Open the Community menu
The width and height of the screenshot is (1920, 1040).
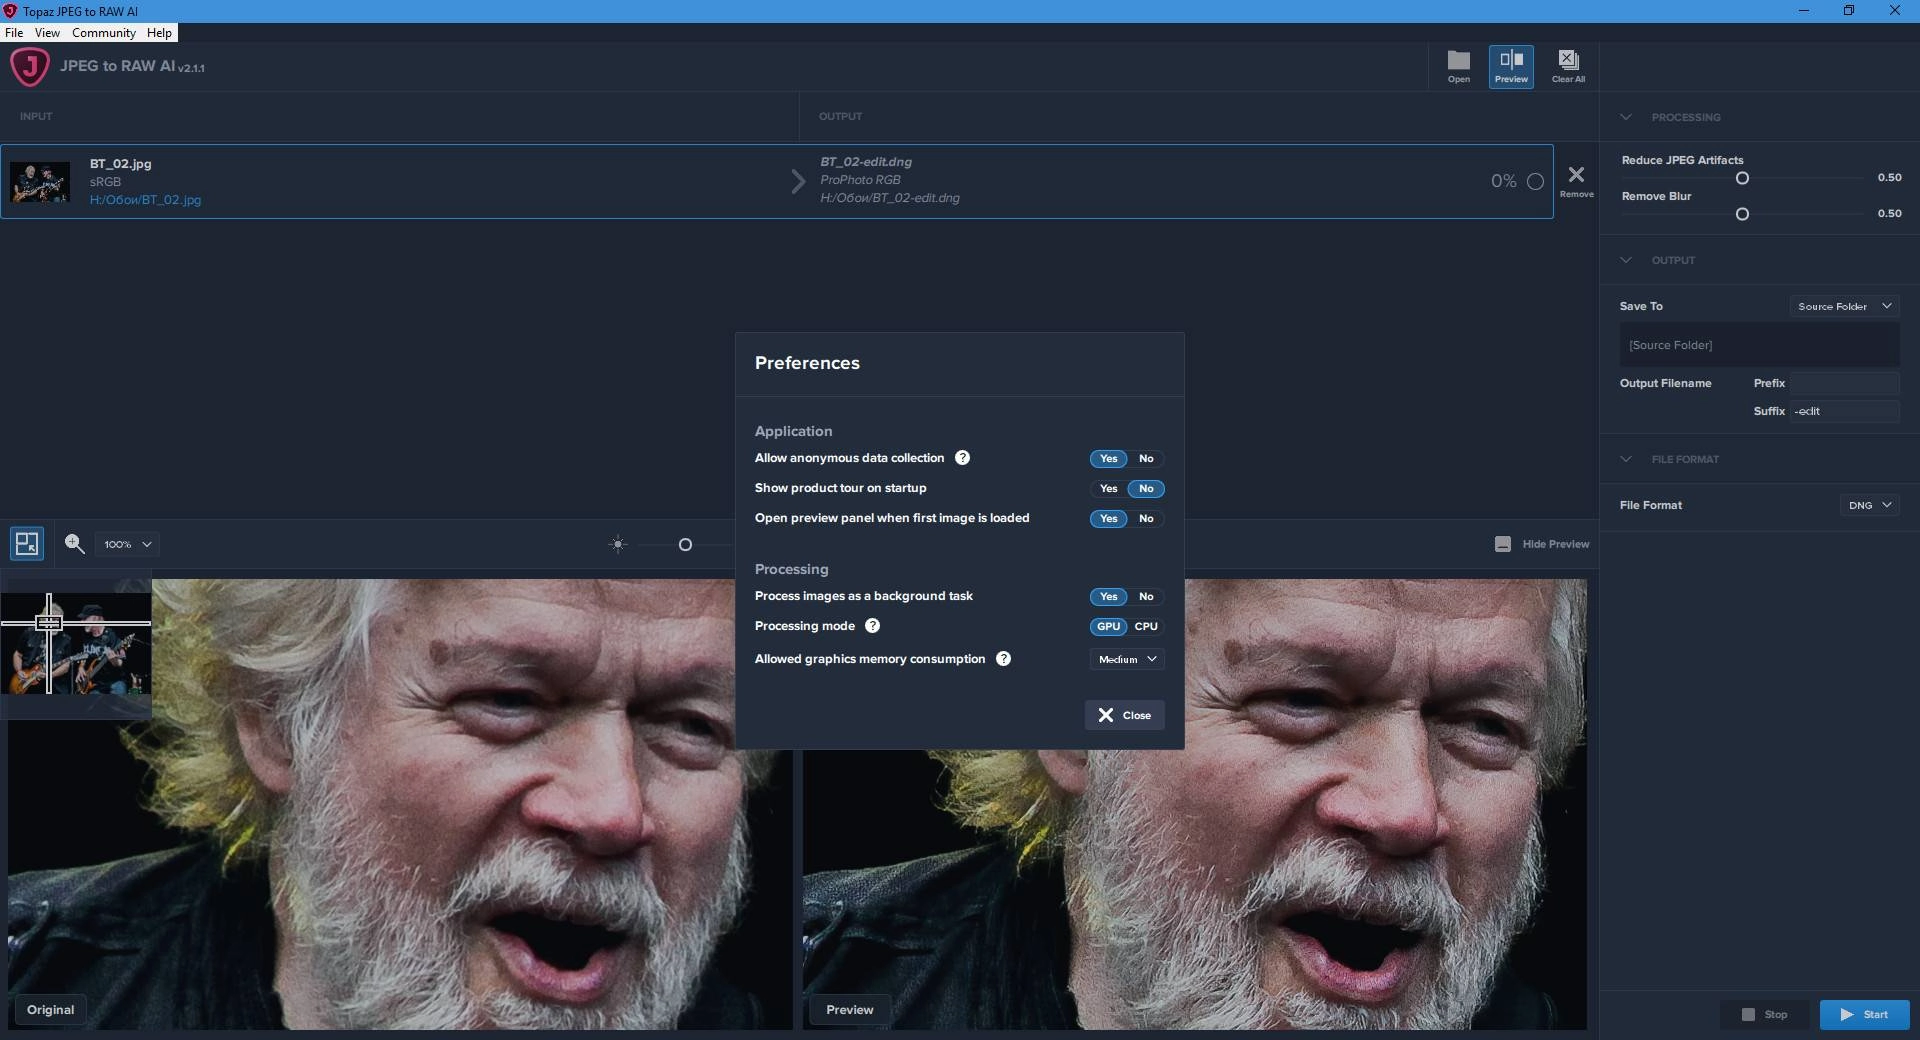[103, 32]
